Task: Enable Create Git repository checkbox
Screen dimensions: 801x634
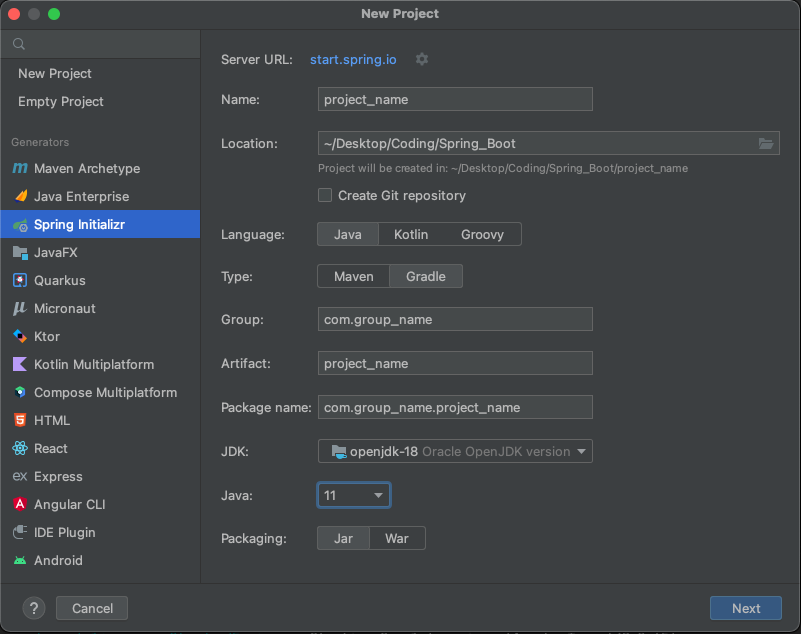Action: [325, 195]
